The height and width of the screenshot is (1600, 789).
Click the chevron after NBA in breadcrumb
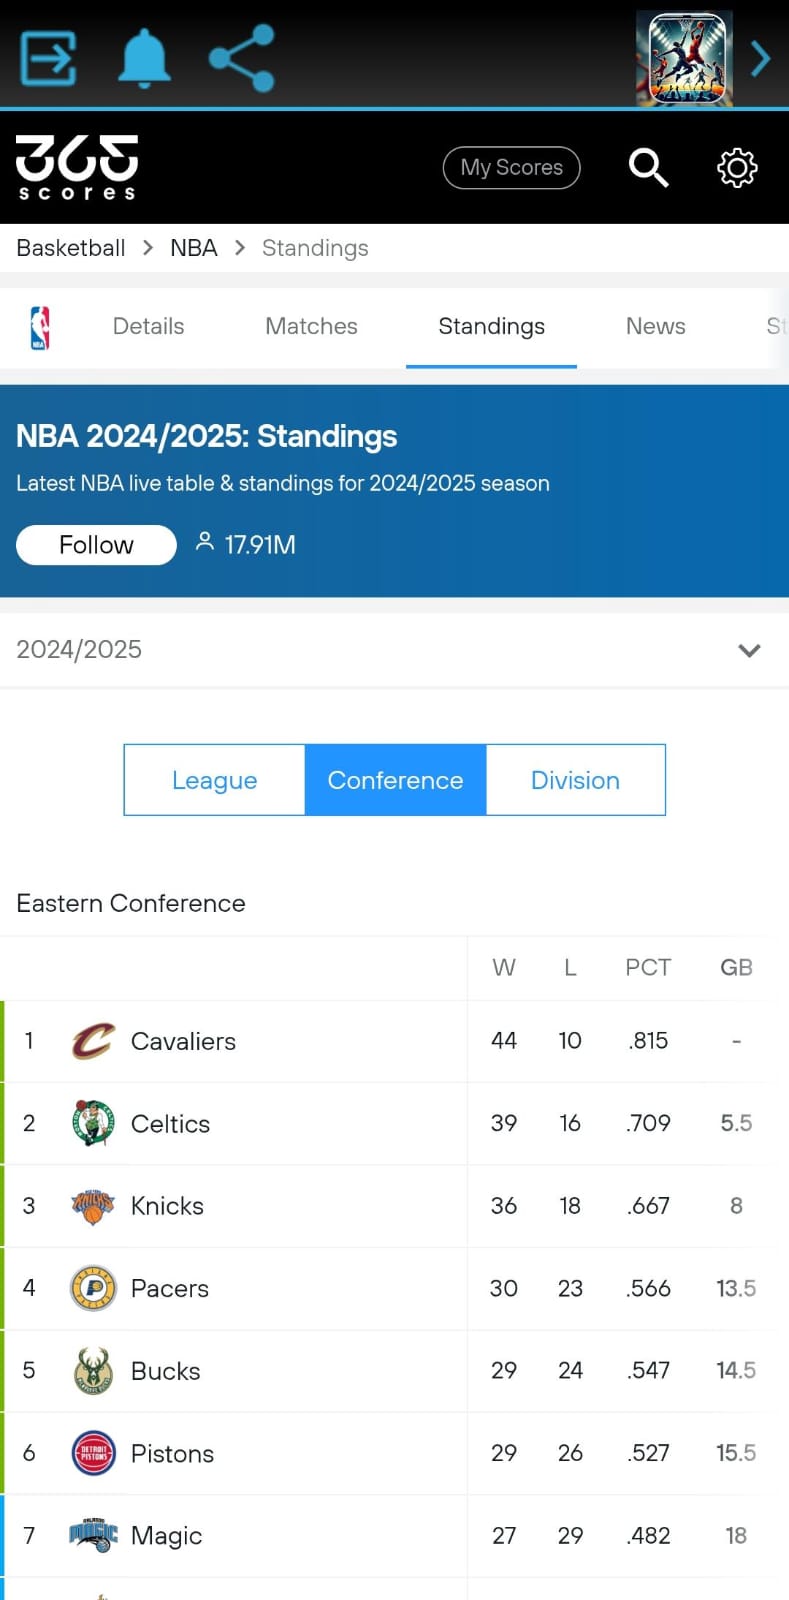tap(239, 248)
